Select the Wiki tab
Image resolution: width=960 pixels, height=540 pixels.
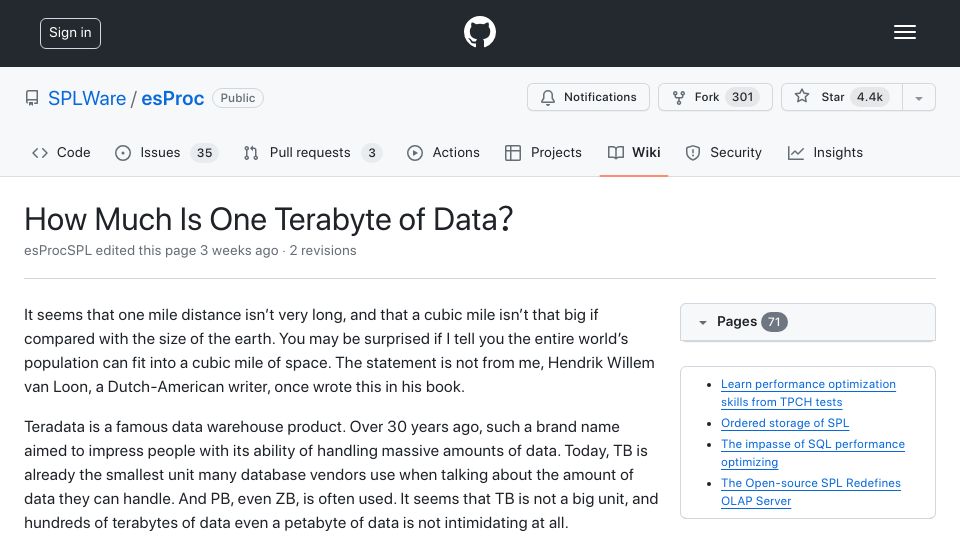click(x=634, y=152)
